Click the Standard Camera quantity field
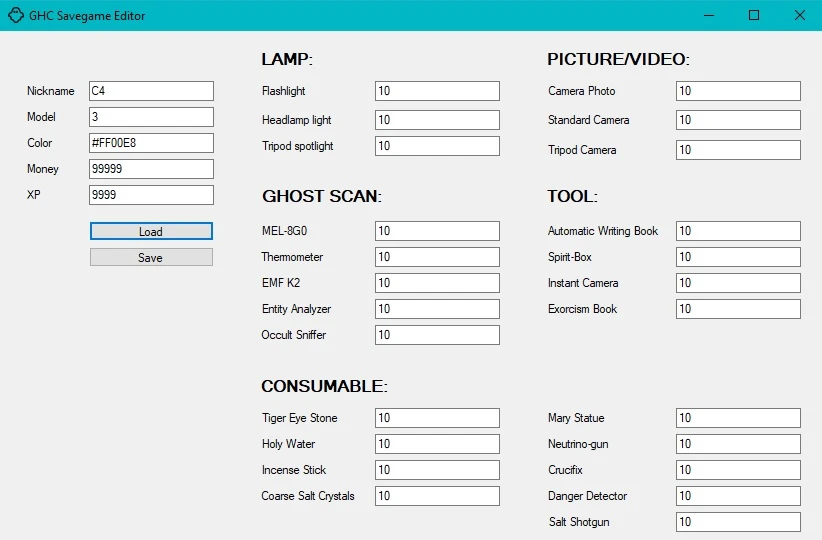The height and width of the screenshot is (540, 822). [738, 120]
